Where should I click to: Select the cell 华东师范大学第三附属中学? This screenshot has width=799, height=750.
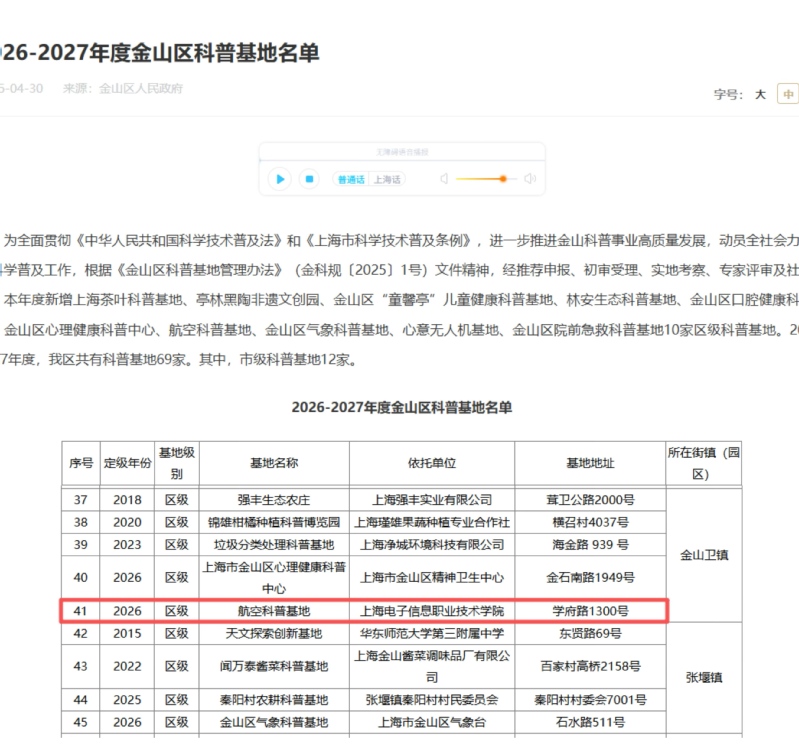(432, 633)
